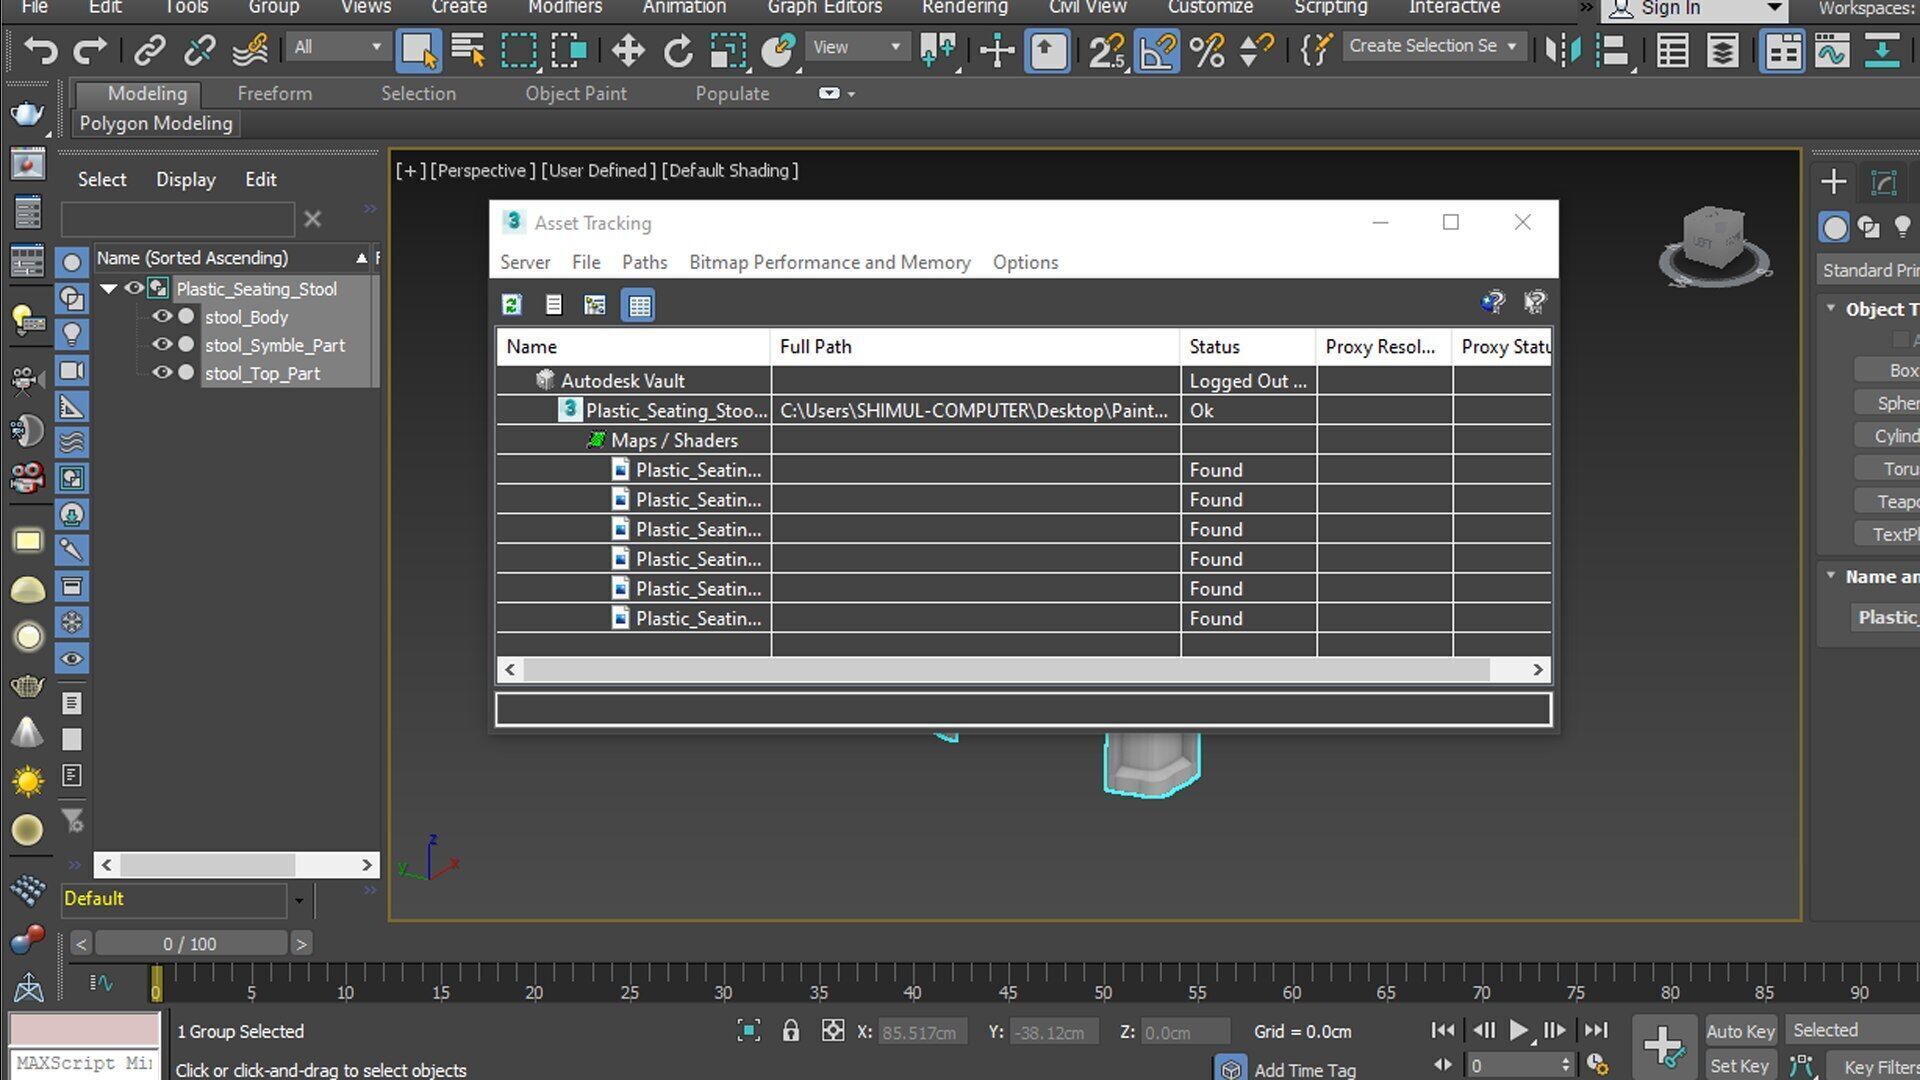Screen dimensions: 1920x1080
Task: Open the All selection filter dropdown
Action: [x=338, y=47]
